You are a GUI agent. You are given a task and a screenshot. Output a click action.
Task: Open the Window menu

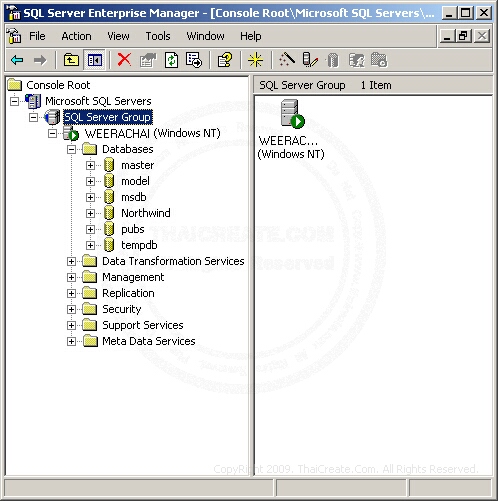(205, 36)
